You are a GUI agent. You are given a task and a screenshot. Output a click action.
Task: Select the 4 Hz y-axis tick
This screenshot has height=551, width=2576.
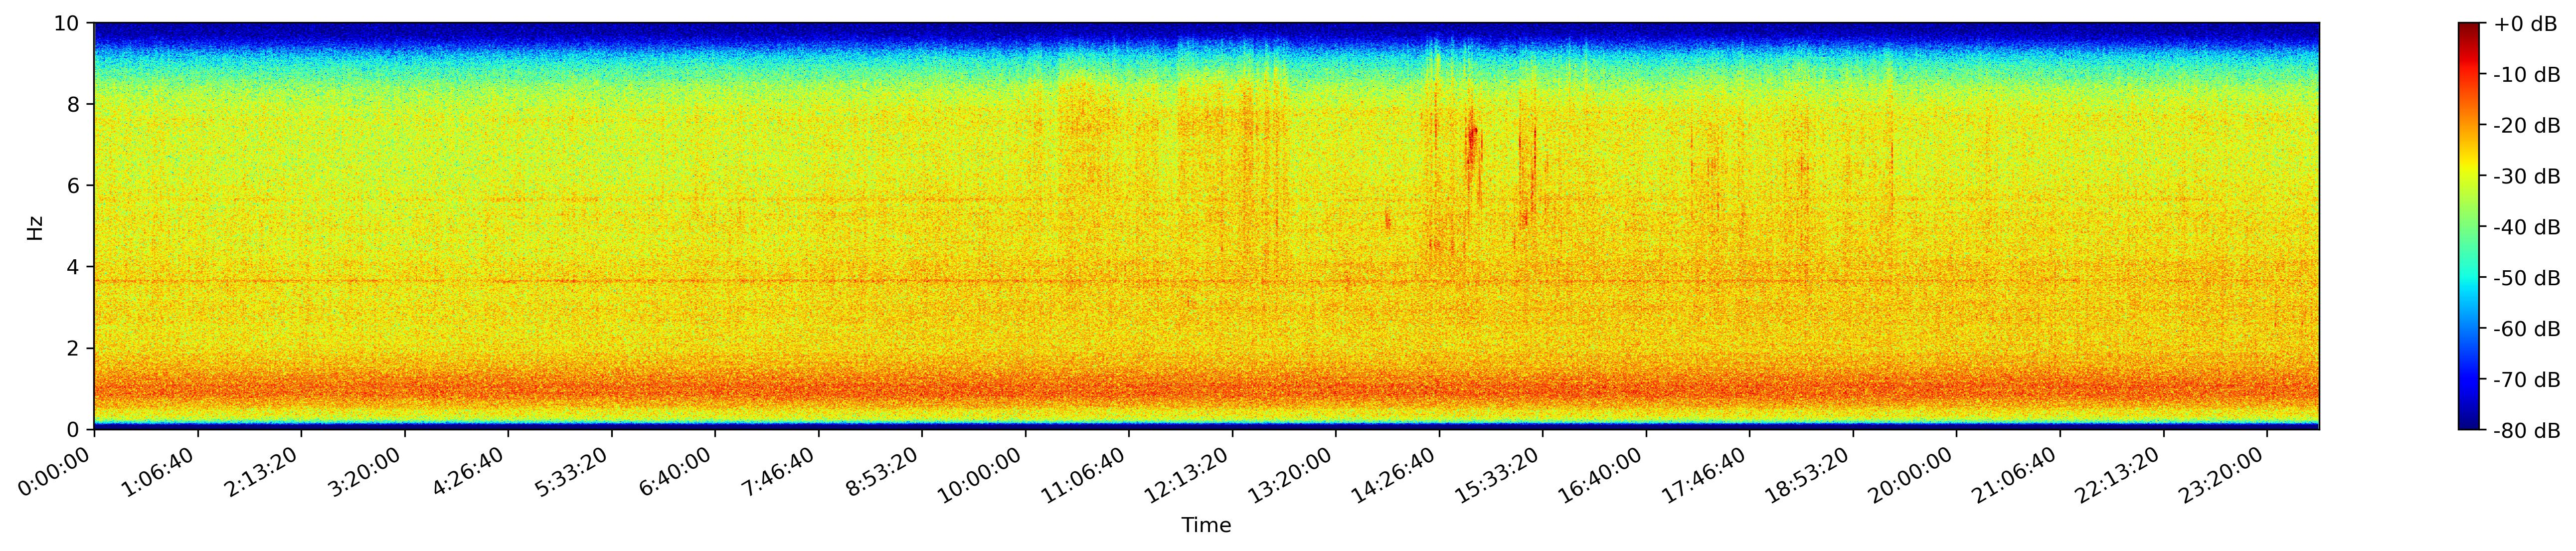click(74, 267)
